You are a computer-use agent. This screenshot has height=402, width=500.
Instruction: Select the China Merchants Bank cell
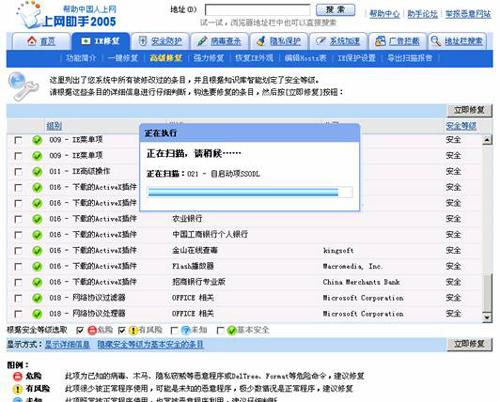click(361, 282)
